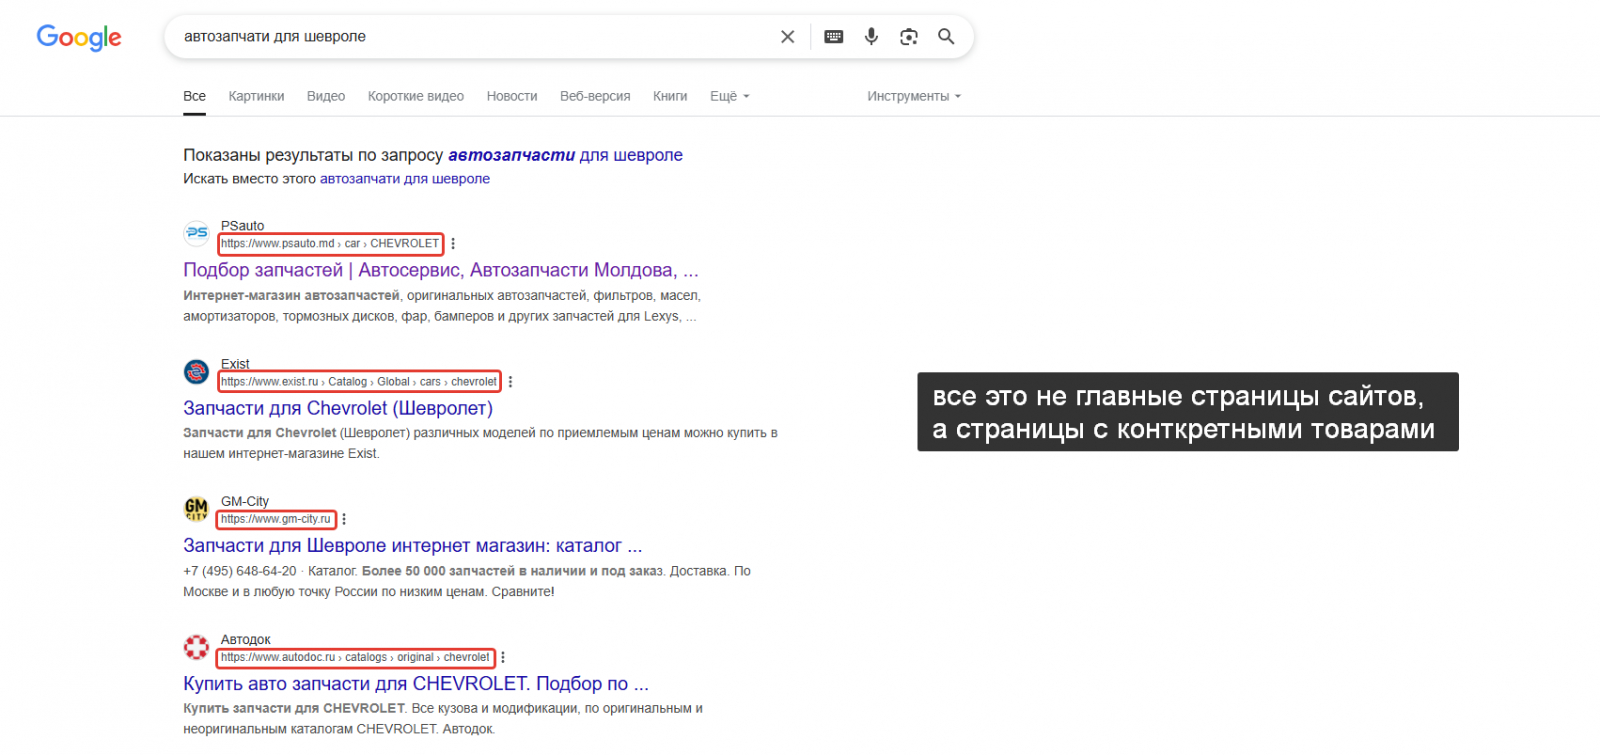
Task: Open the three-dot menu for Автодок result
Action: pos(503,658)
